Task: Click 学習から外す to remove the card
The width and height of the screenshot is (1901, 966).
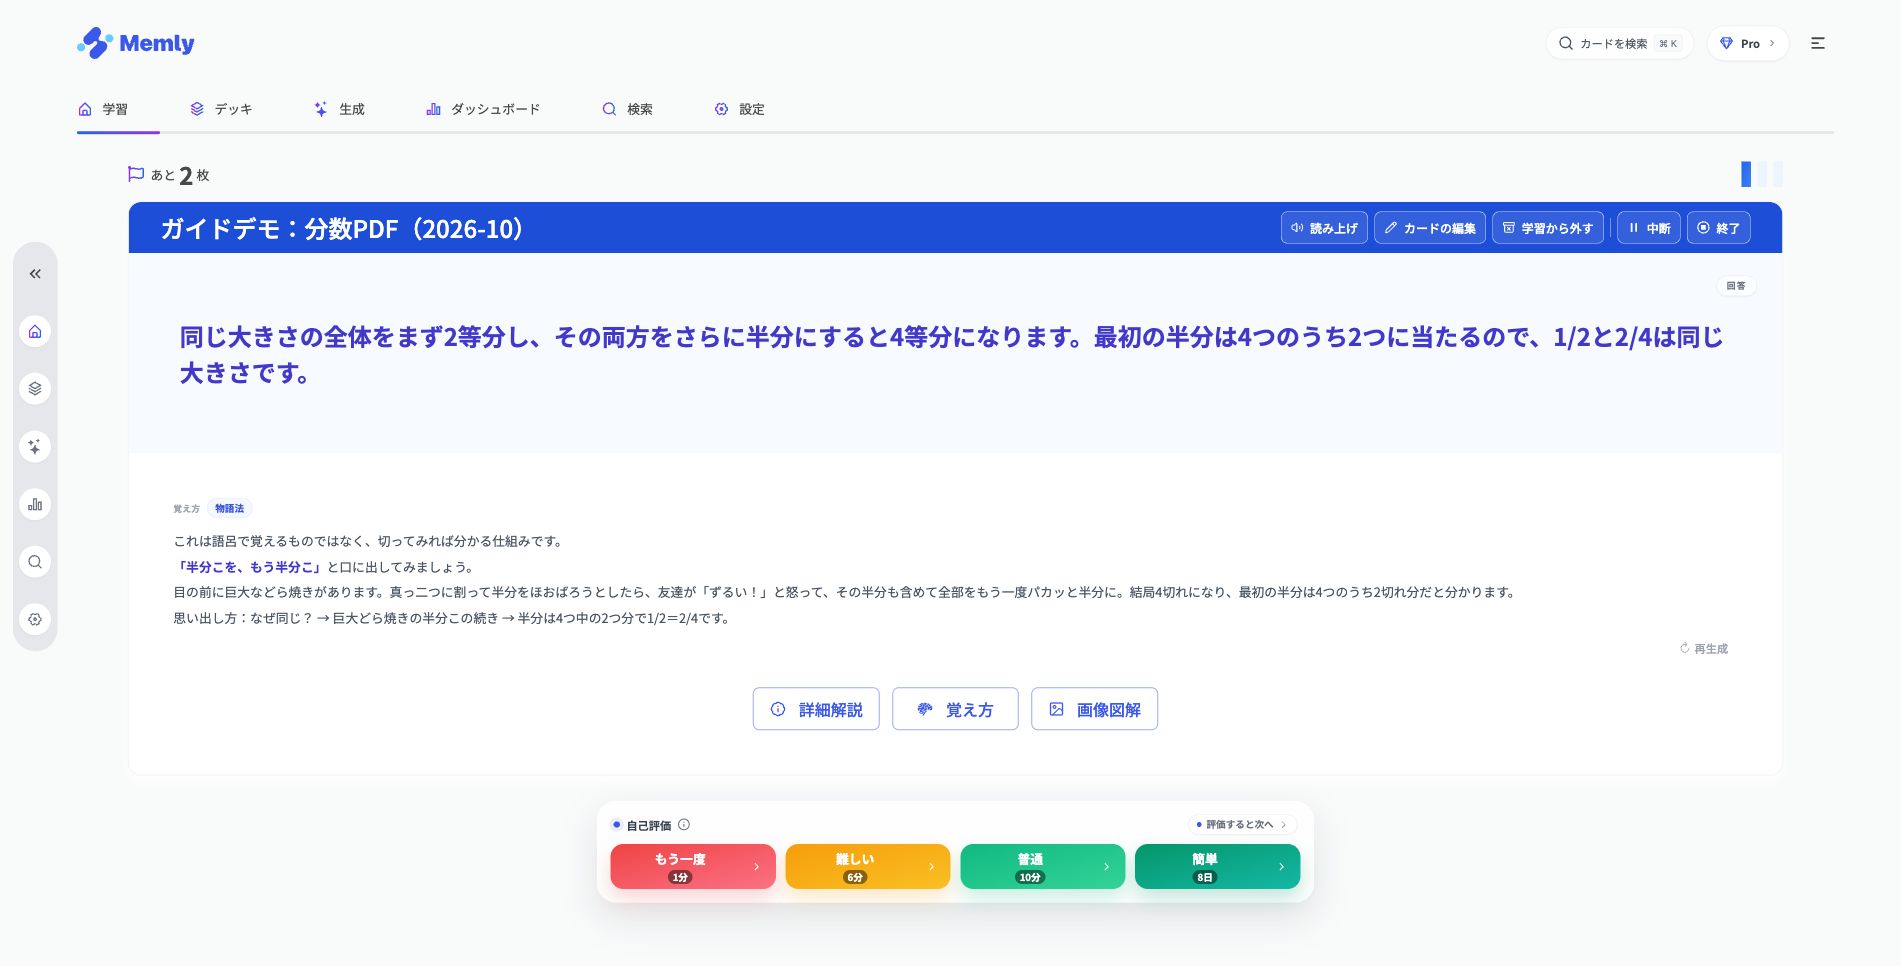Action: pyautogui.click(x=1548, y=228)
